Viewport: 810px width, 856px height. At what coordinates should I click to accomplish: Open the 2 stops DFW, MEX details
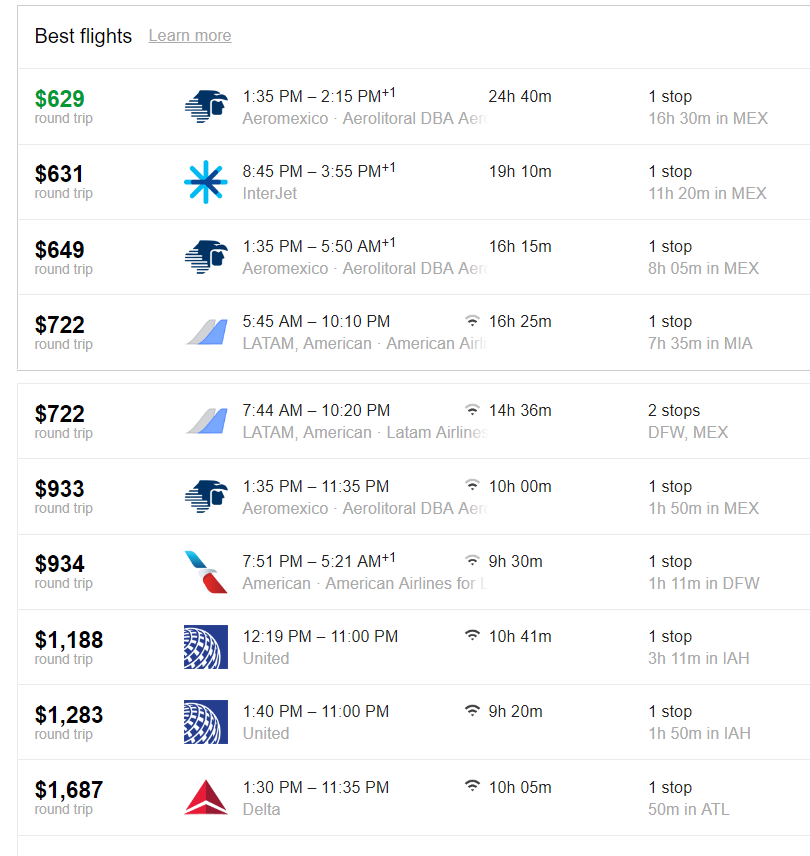pyautogui.click(x=688, y=421)
